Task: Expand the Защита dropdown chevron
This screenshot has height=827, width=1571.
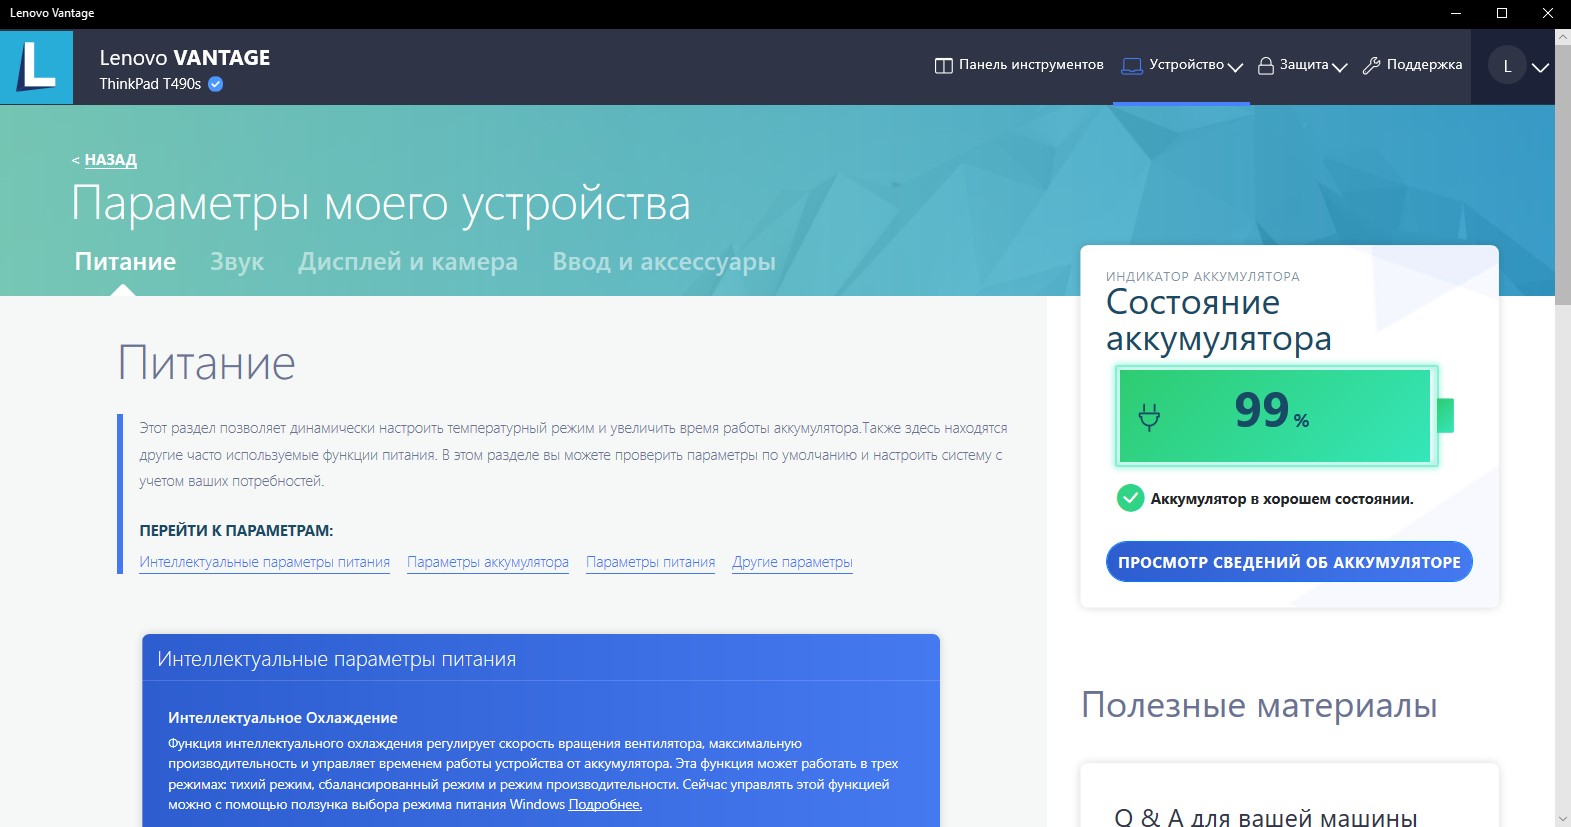Action: 1340,67
